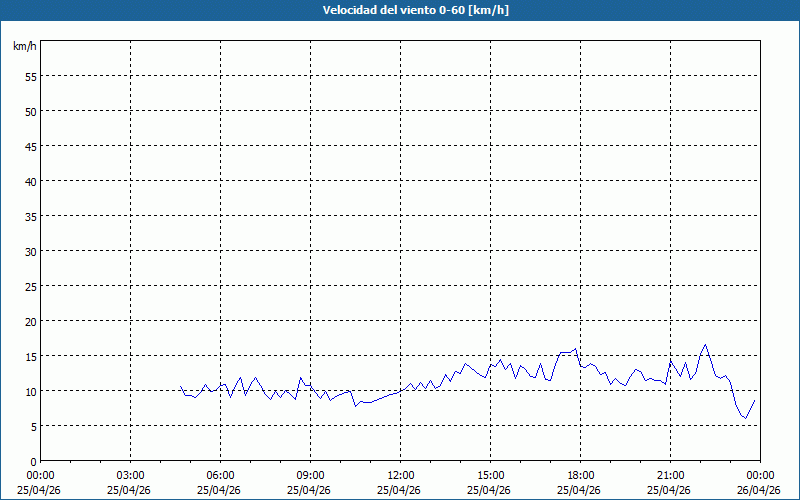The height and width of the screenshot is (500, 800).
Task: Select the 40 y-axis tick label
Action: pyautogui.click(x=30, y=181)
